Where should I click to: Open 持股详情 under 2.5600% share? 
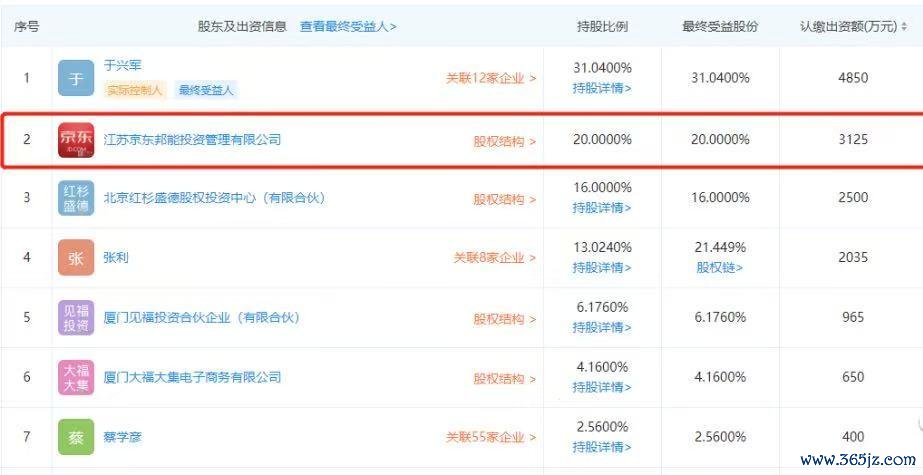point(602,447)
